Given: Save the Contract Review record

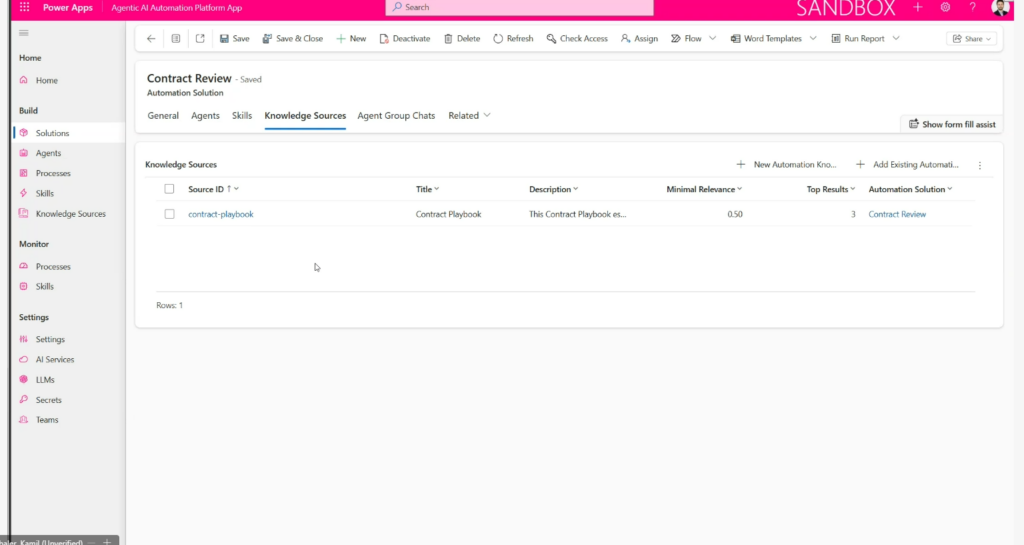Looking at the screenshot, I should click(234, 39).
